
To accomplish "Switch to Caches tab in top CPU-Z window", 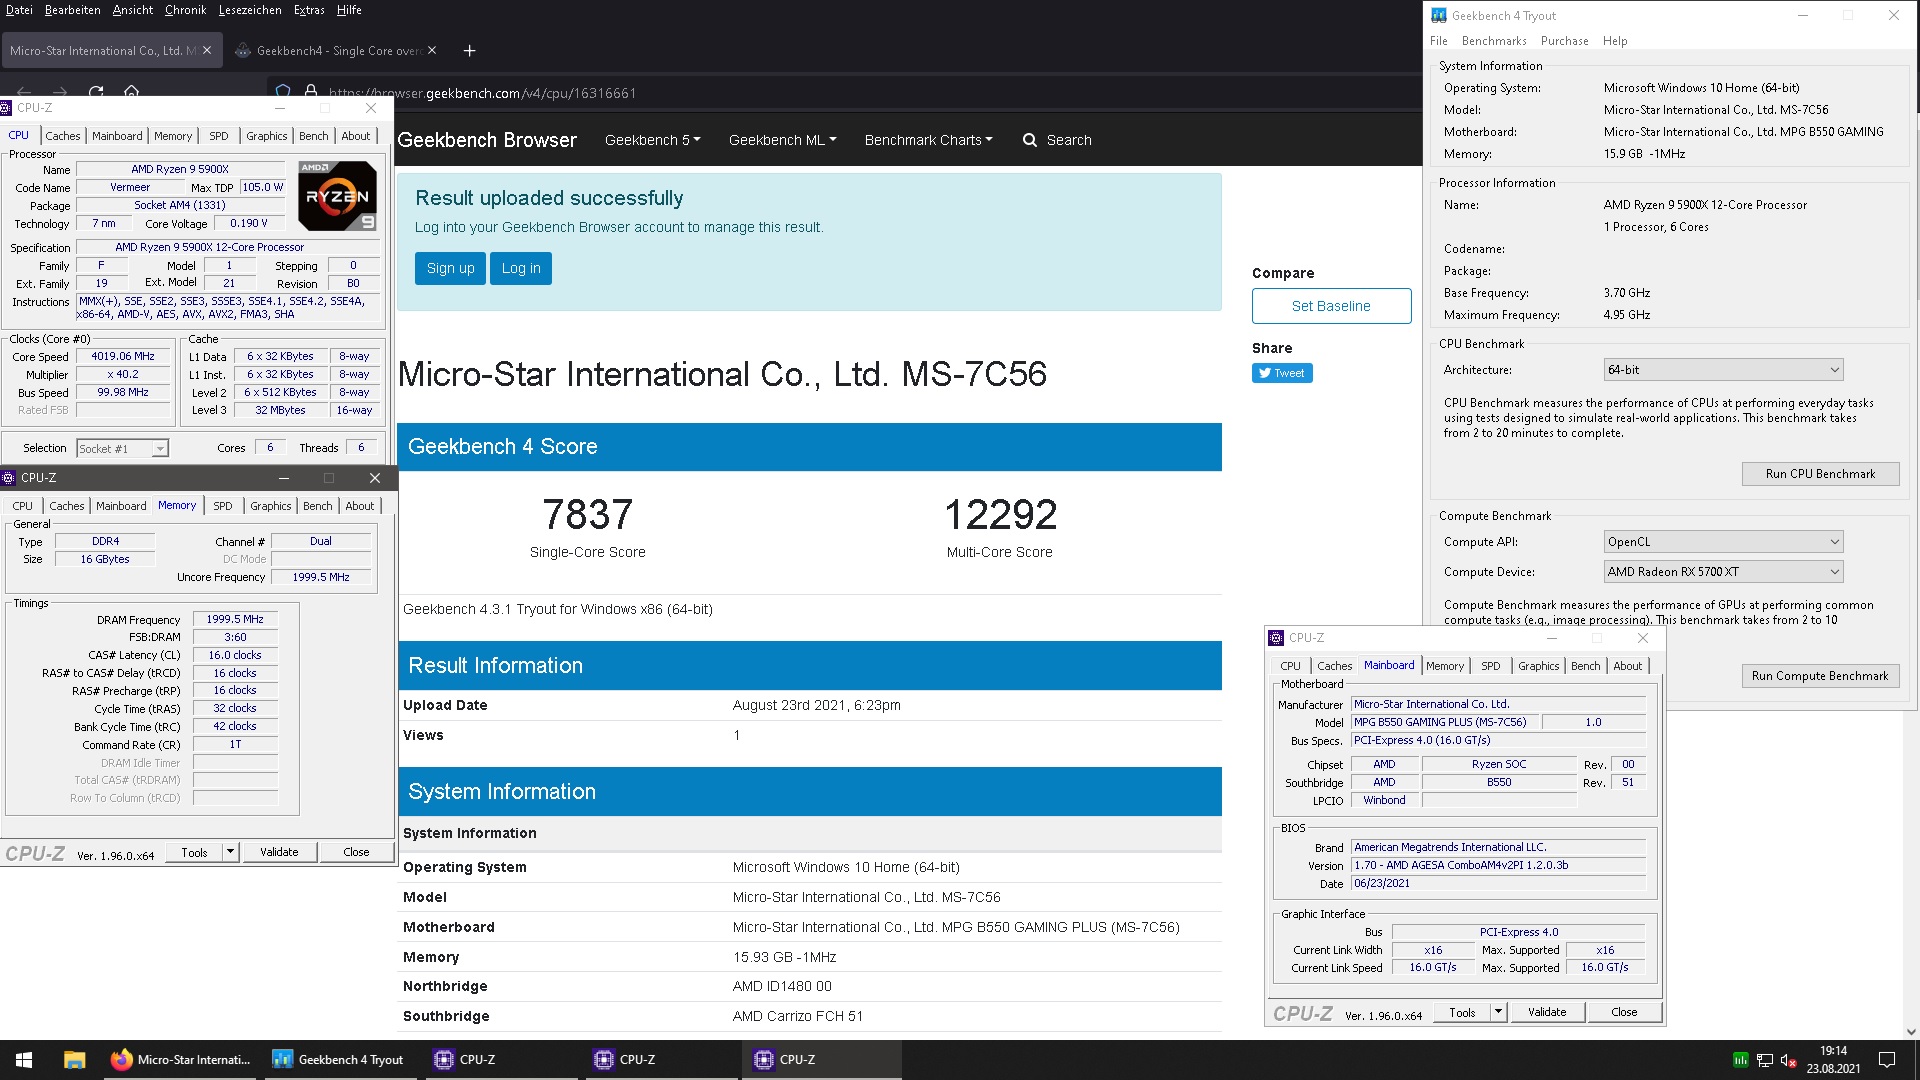I will pos(62,136).
